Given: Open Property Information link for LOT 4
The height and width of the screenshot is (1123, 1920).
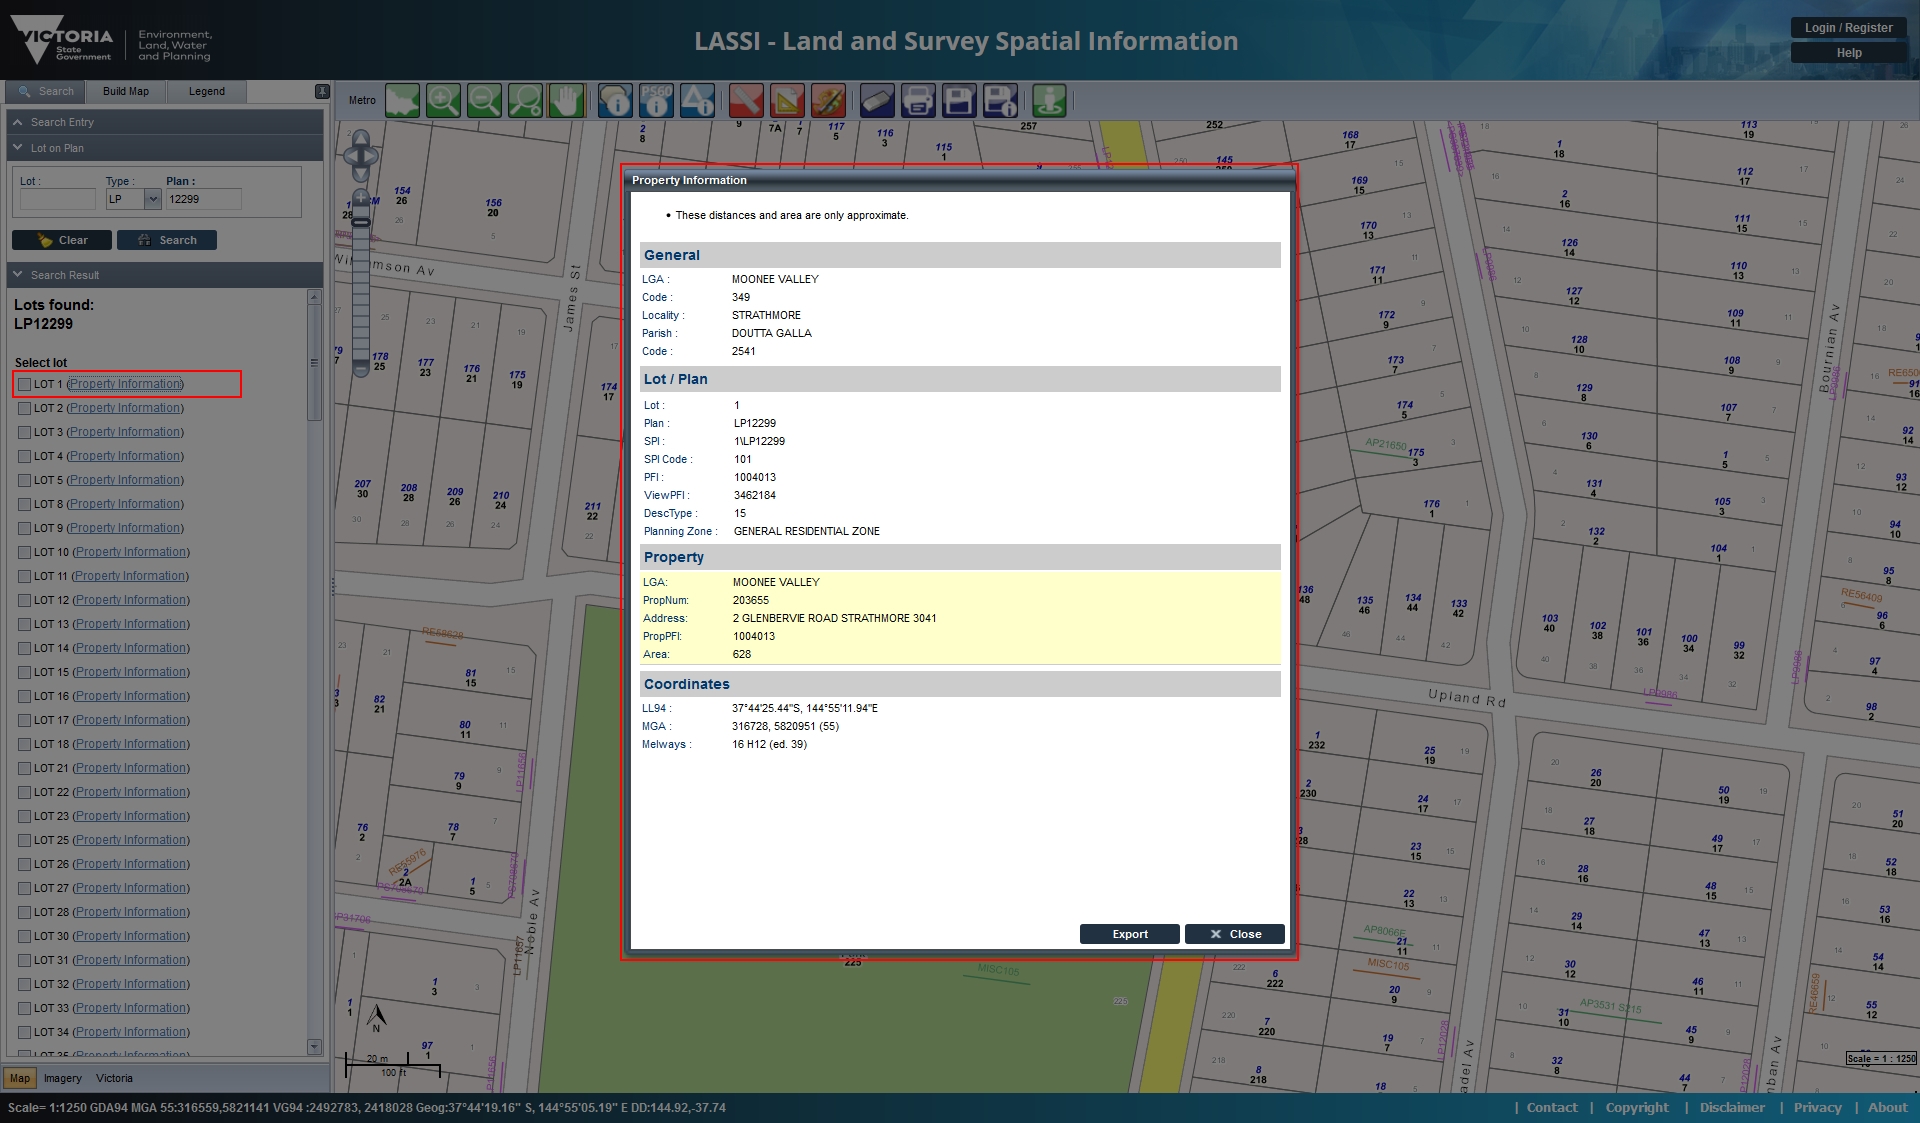Looking at the screenshot, I should point(126,456).
